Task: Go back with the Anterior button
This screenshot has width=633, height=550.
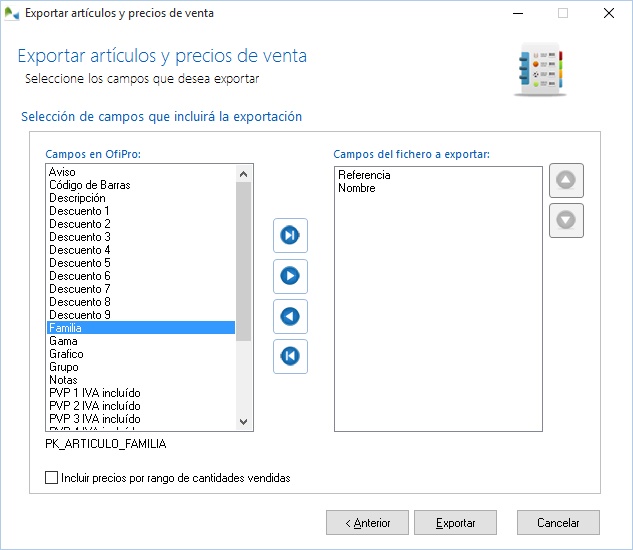Action: pos(367,523)
